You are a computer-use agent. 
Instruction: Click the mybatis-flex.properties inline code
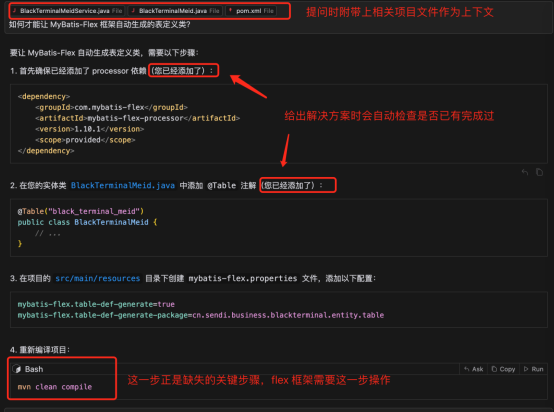(x=243, y=278)
